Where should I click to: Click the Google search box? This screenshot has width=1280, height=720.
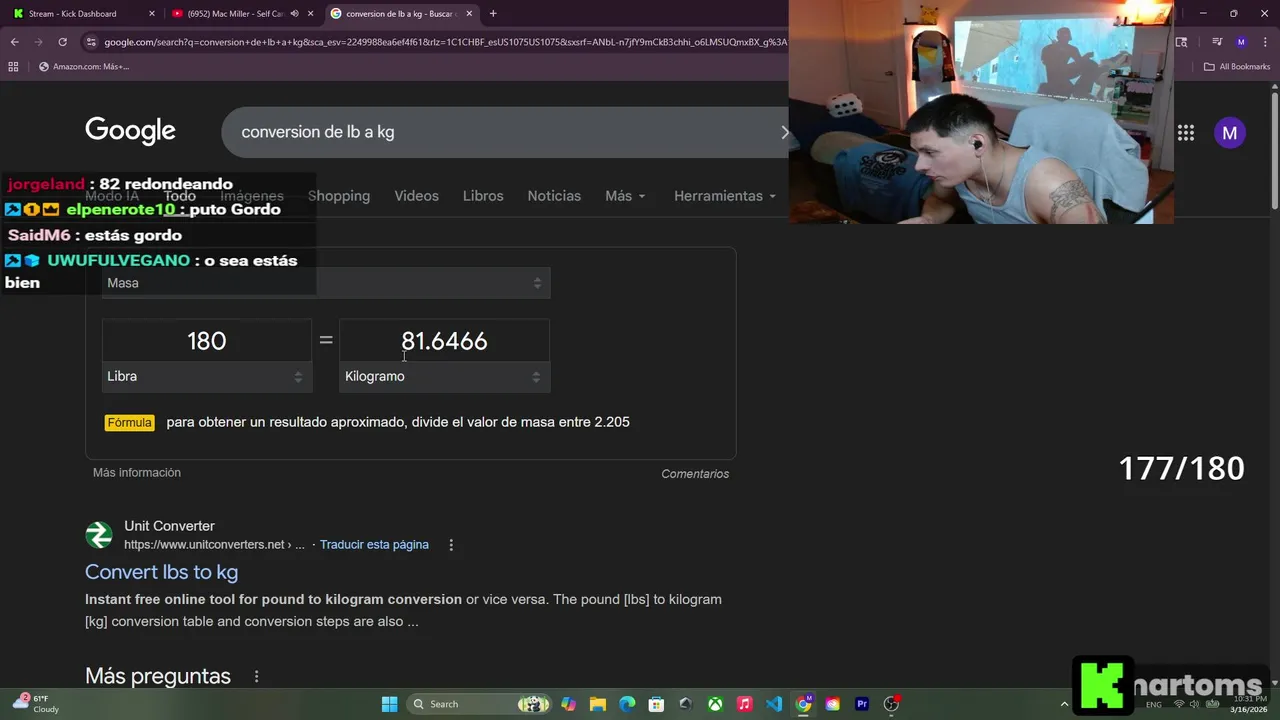pos(505,132)
